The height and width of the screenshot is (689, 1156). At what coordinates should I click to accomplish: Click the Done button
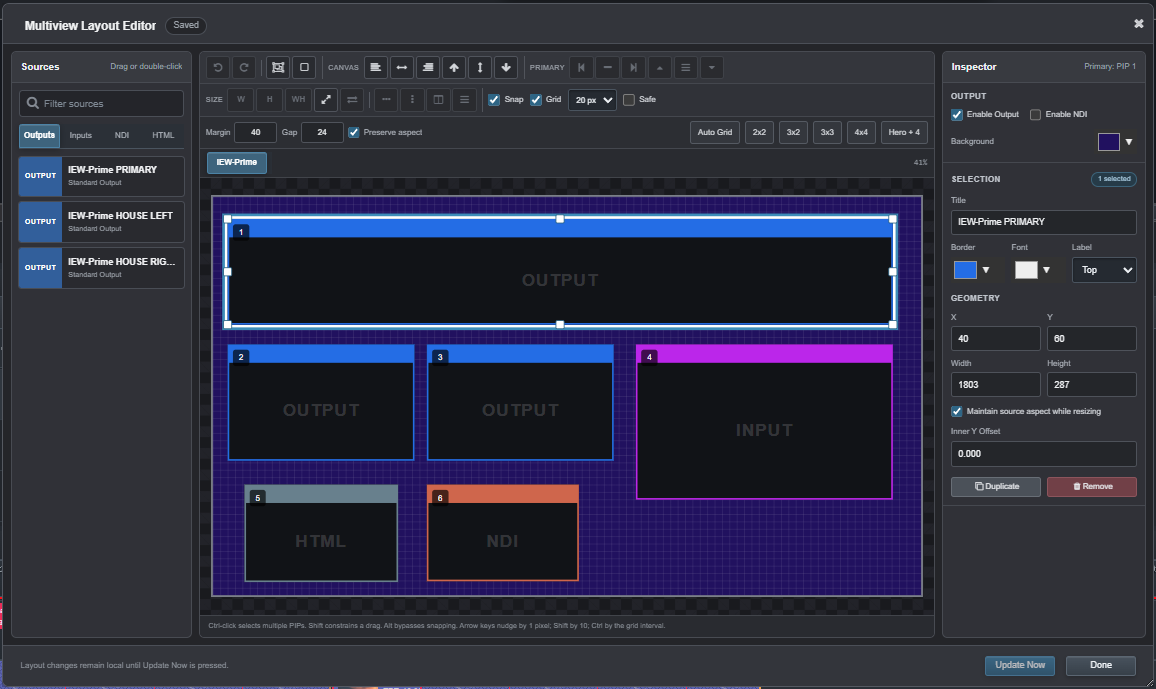click(x=1100, y=665)
